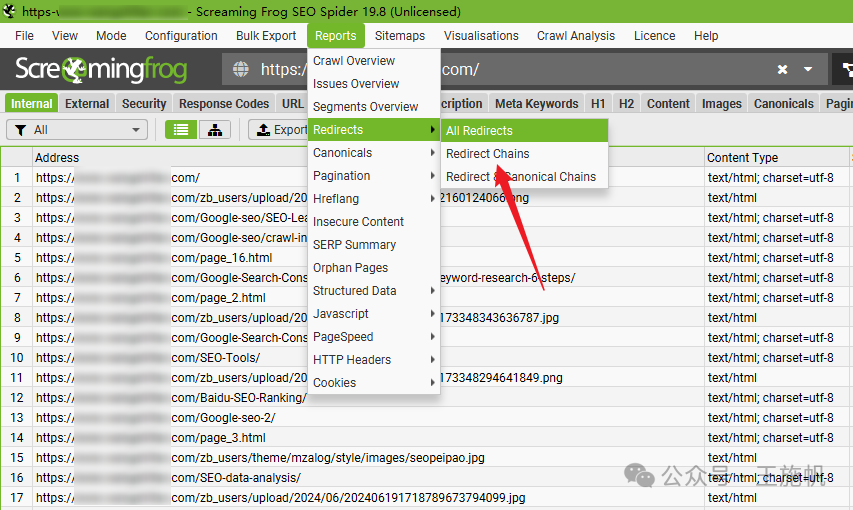Switch to tree view icon

pyautogui.click(x=215, y=130)
